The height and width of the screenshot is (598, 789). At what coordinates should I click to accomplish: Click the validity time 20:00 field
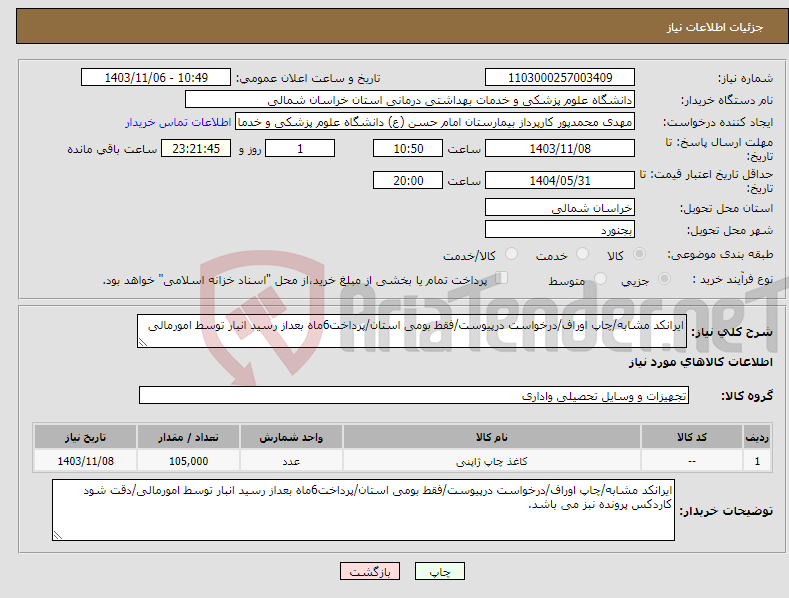tap(408, 180)
